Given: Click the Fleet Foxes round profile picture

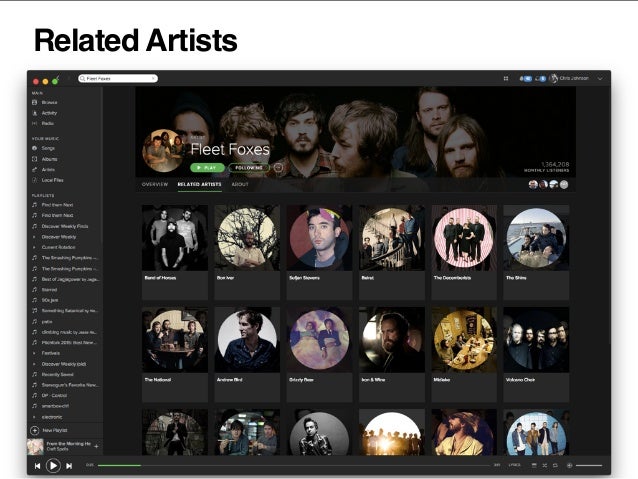Looking at the screenshot, I should click(x=164, y=151).
